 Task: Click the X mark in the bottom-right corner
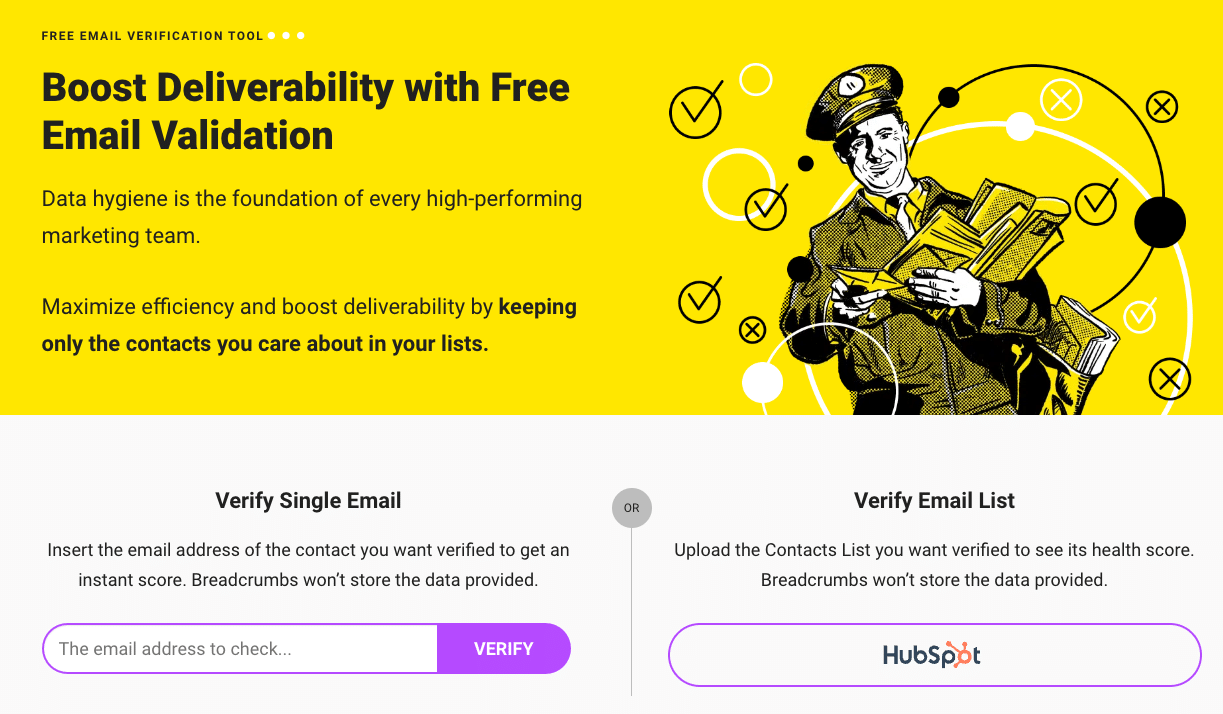tap(1169, 379)
